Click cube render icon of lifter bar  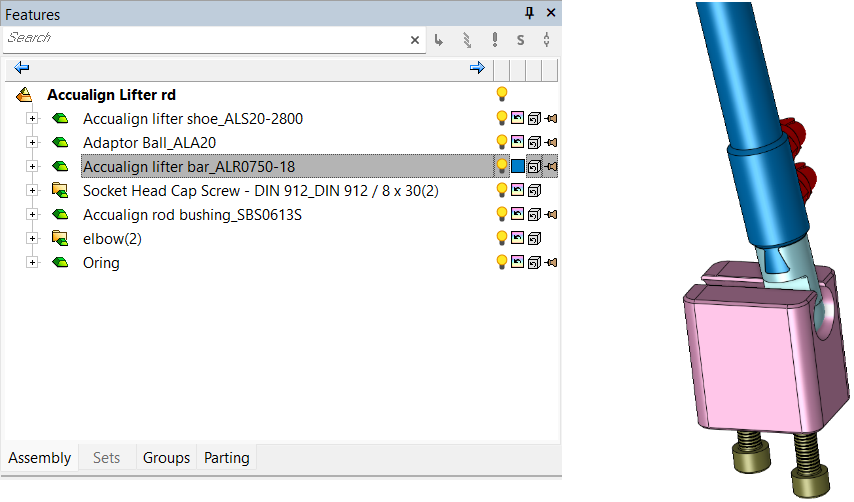coord(534,166)
